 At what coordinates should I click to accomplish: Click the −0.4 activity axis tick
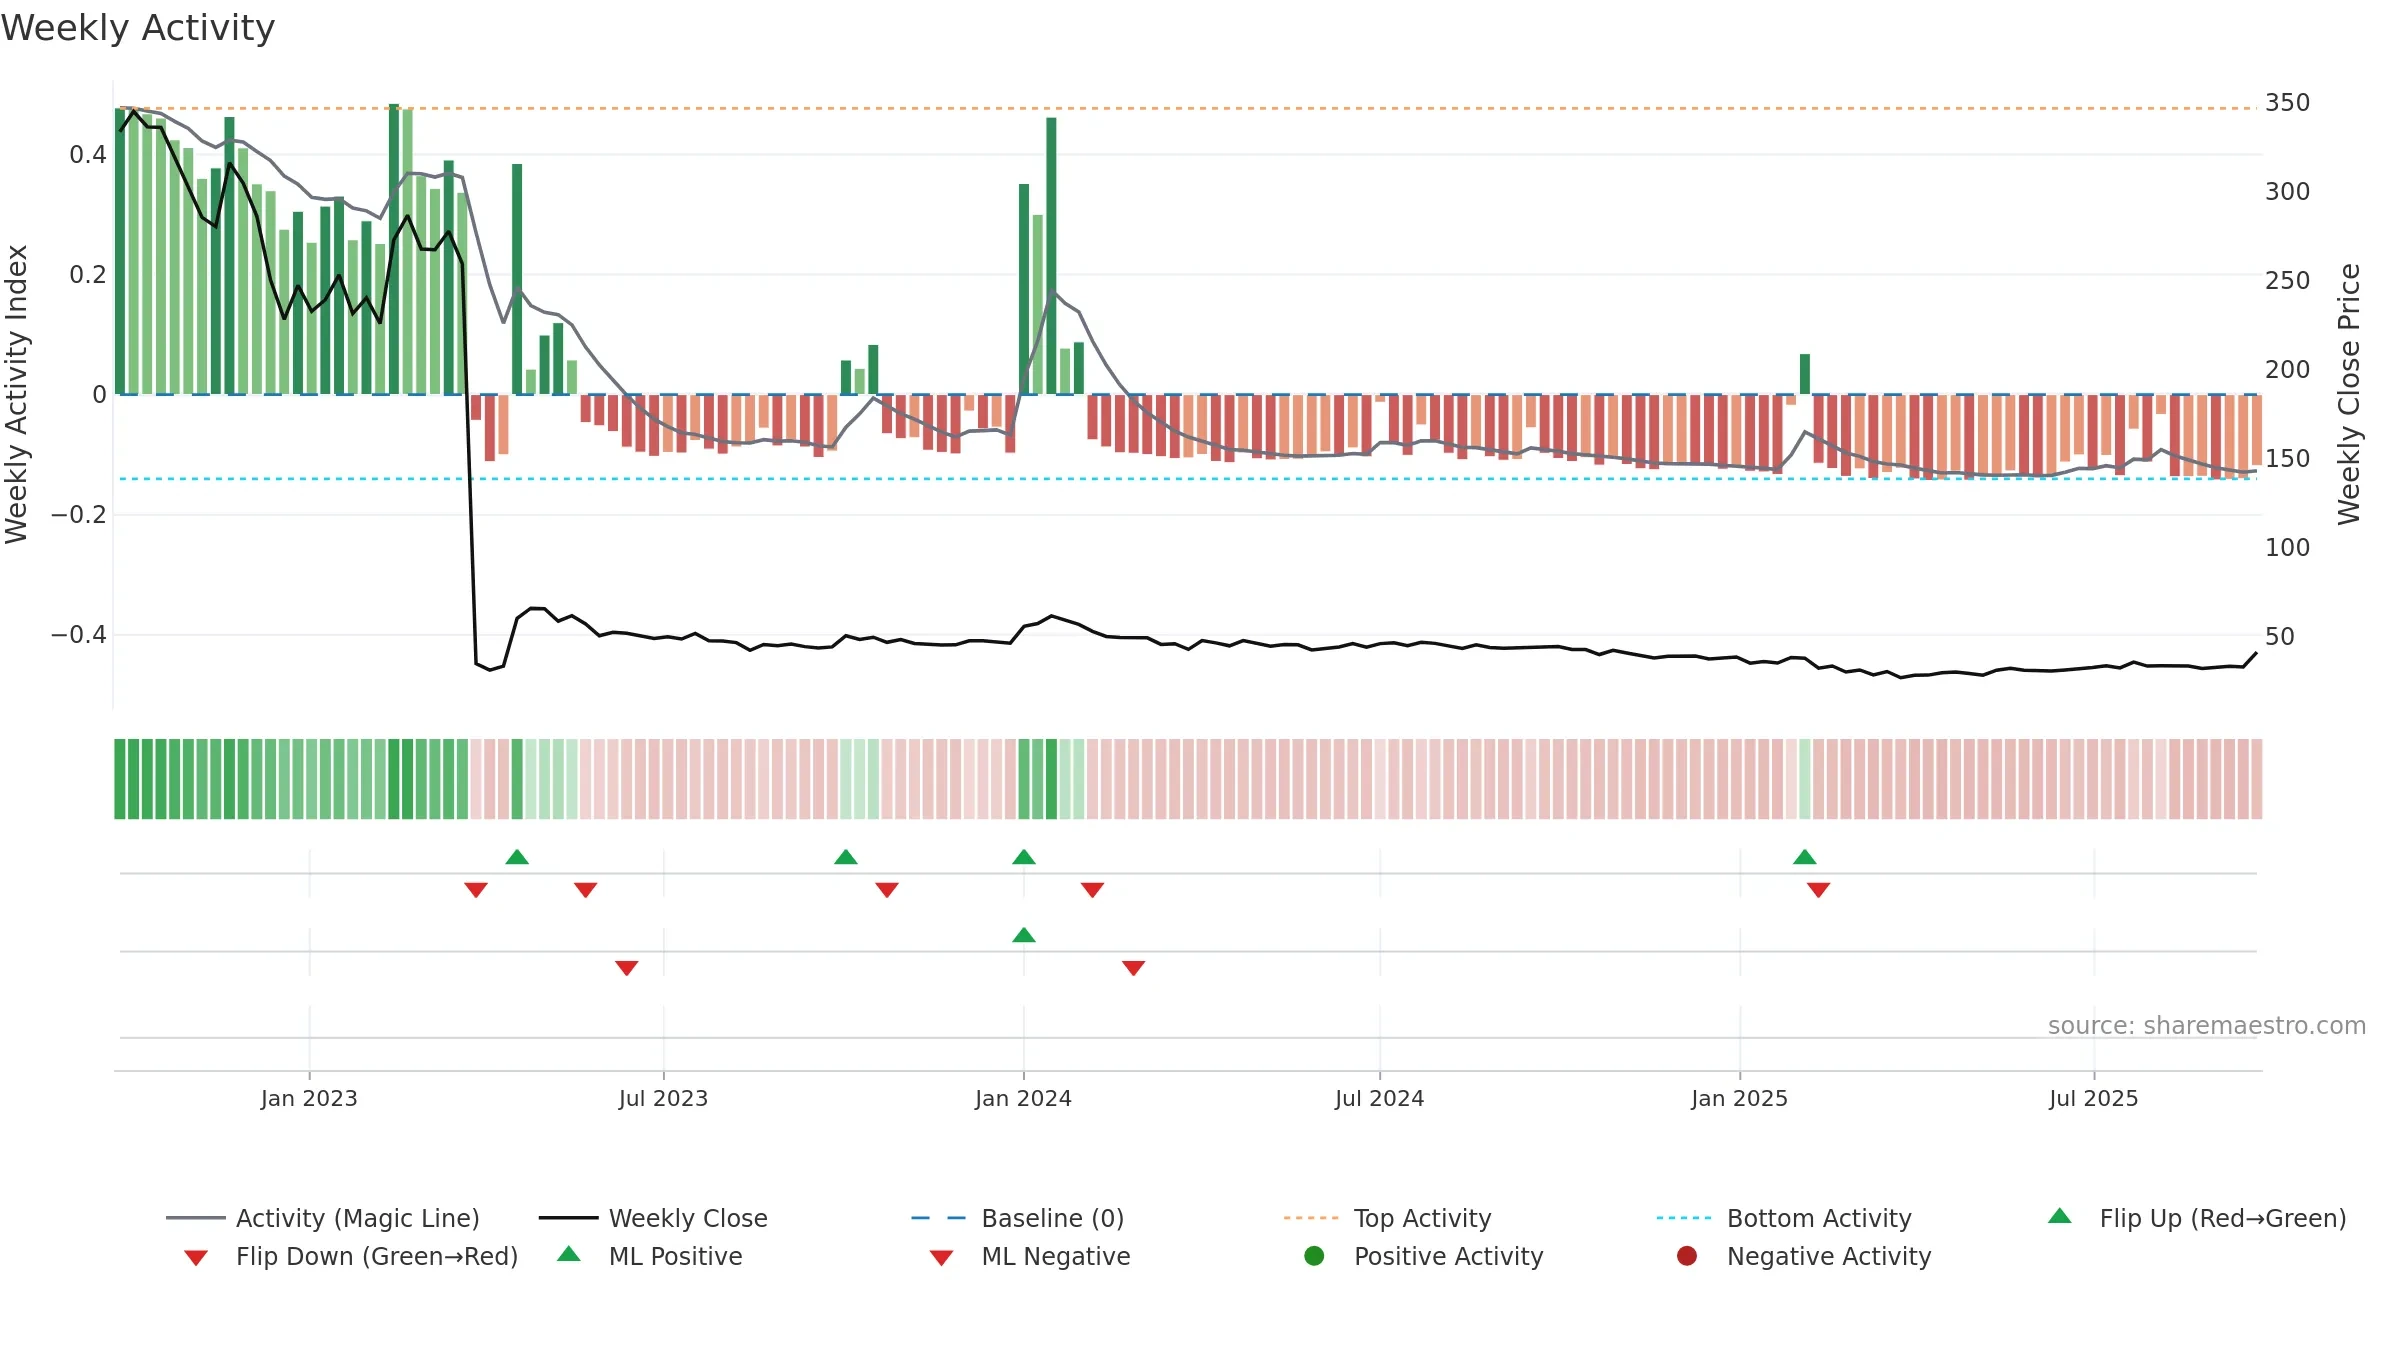(x=79, y=635)
